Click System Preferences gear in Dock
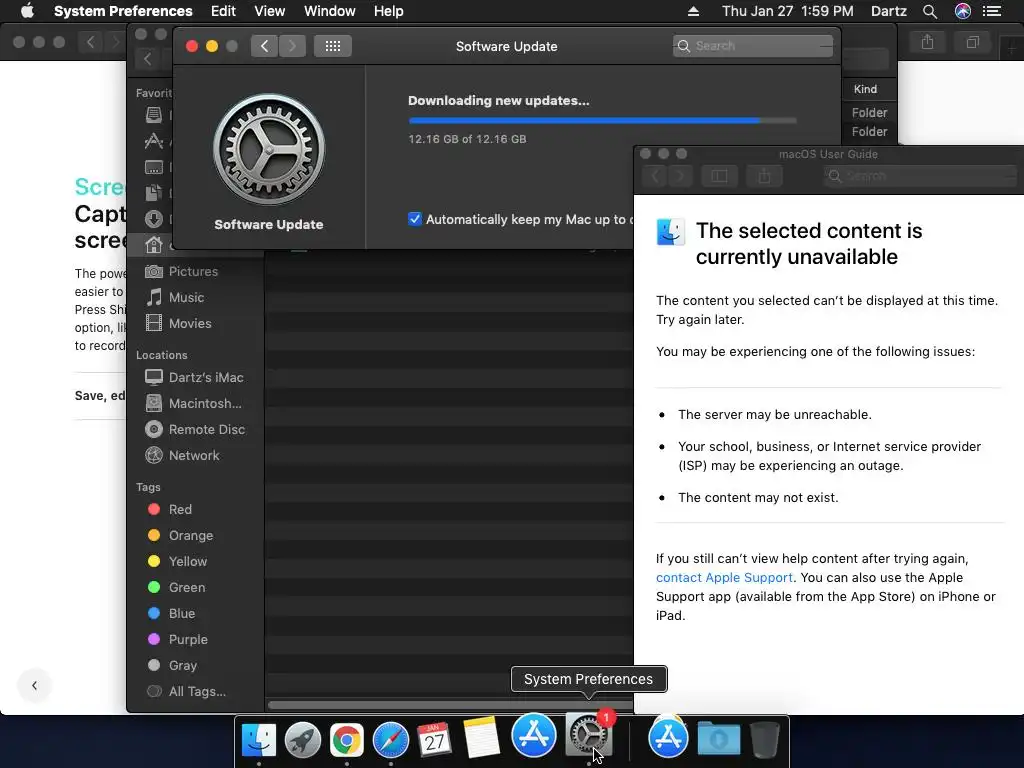The height and width of the screenshot is (768, 1024). (x=588, y=735)
